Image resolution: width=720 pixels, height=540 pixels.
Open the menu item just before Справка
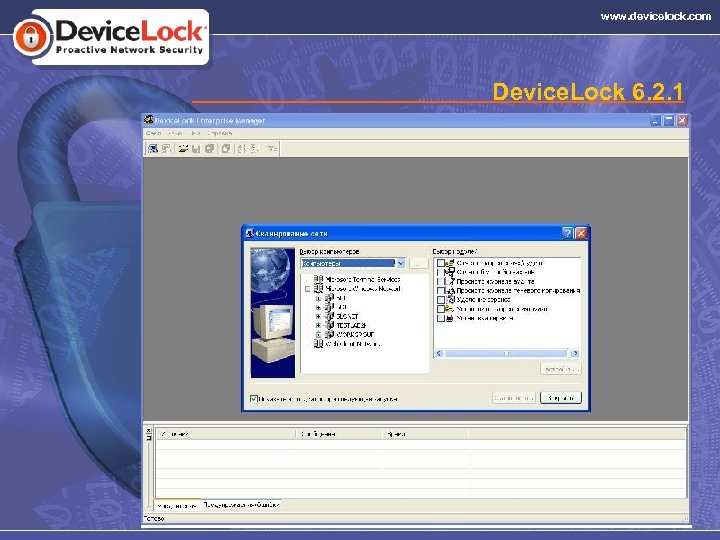(x=196, y=133)
